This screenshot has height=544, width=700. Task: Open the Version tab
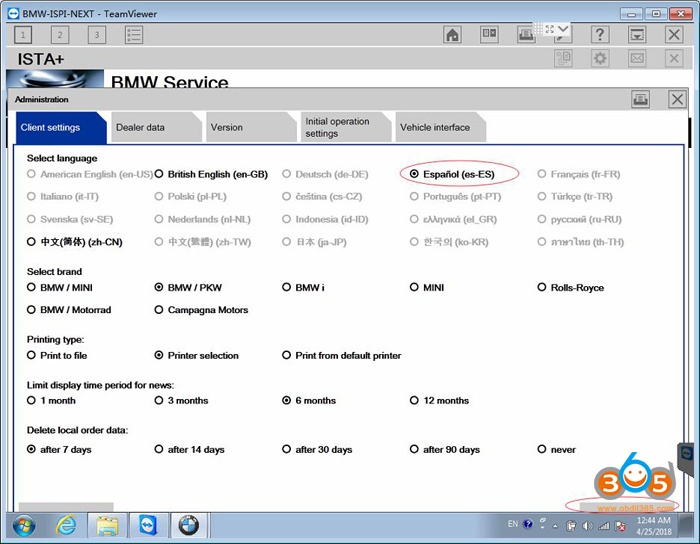(250, 128)
